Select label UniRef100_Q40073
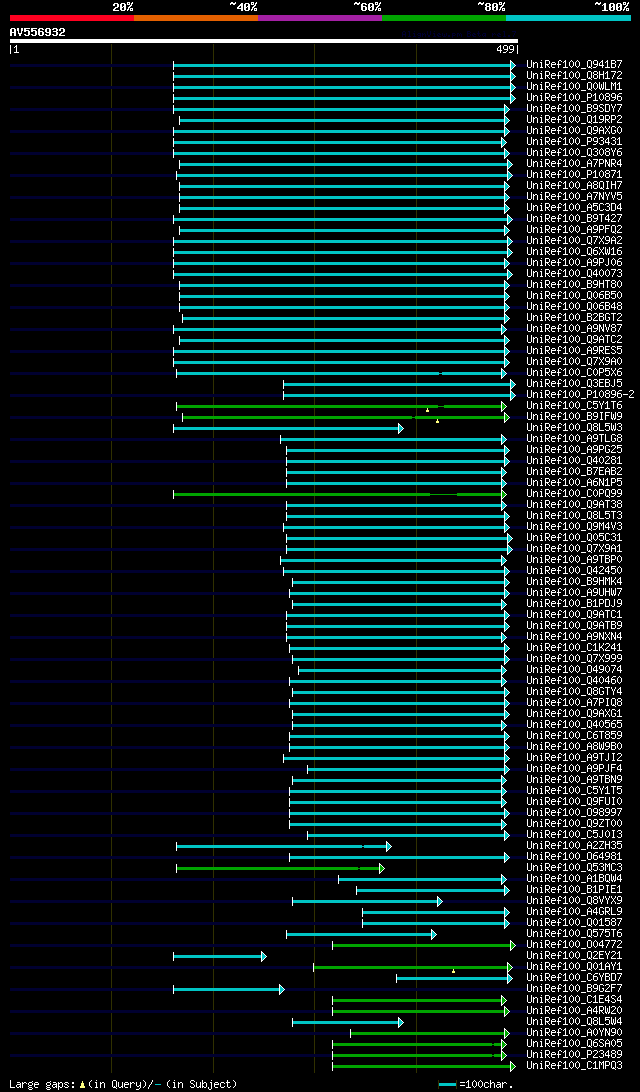 pyautogui.click(x=575, y=274)
